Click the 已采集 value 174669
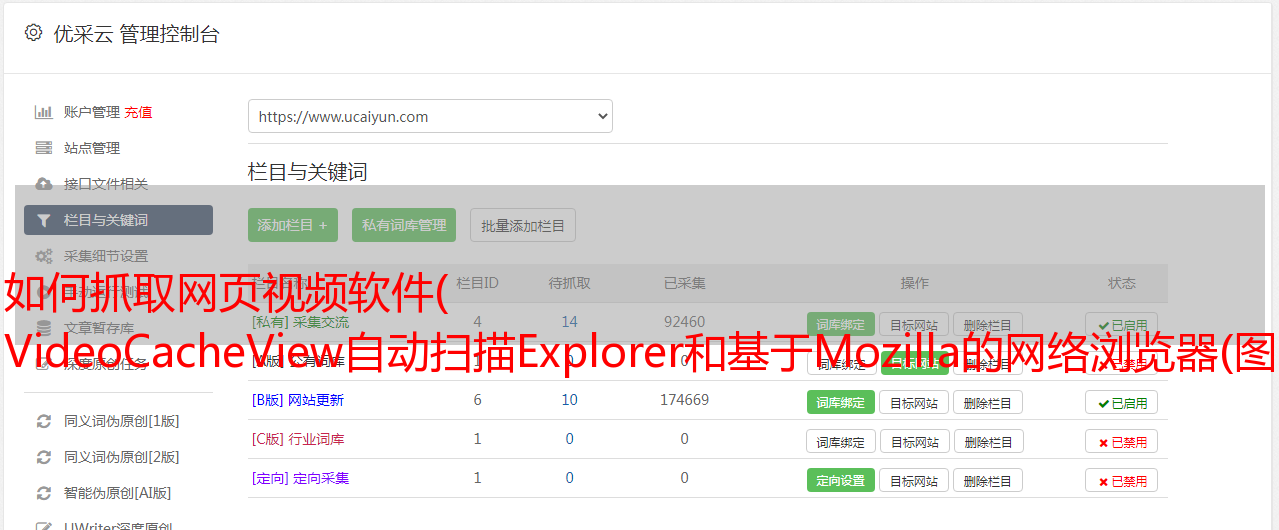 tap(685, 400)
